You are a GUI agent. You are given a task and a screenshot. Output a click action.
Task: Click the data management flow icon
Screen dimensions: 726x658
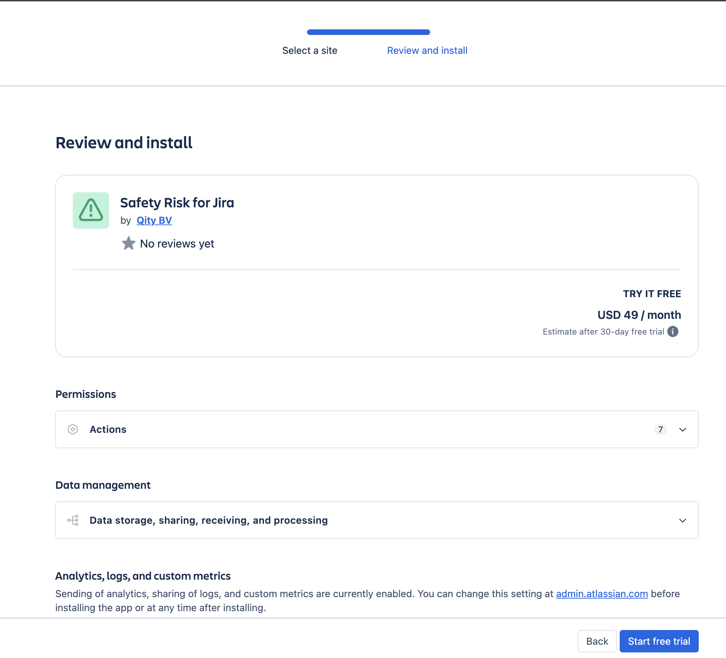click(x=73, y=520)
